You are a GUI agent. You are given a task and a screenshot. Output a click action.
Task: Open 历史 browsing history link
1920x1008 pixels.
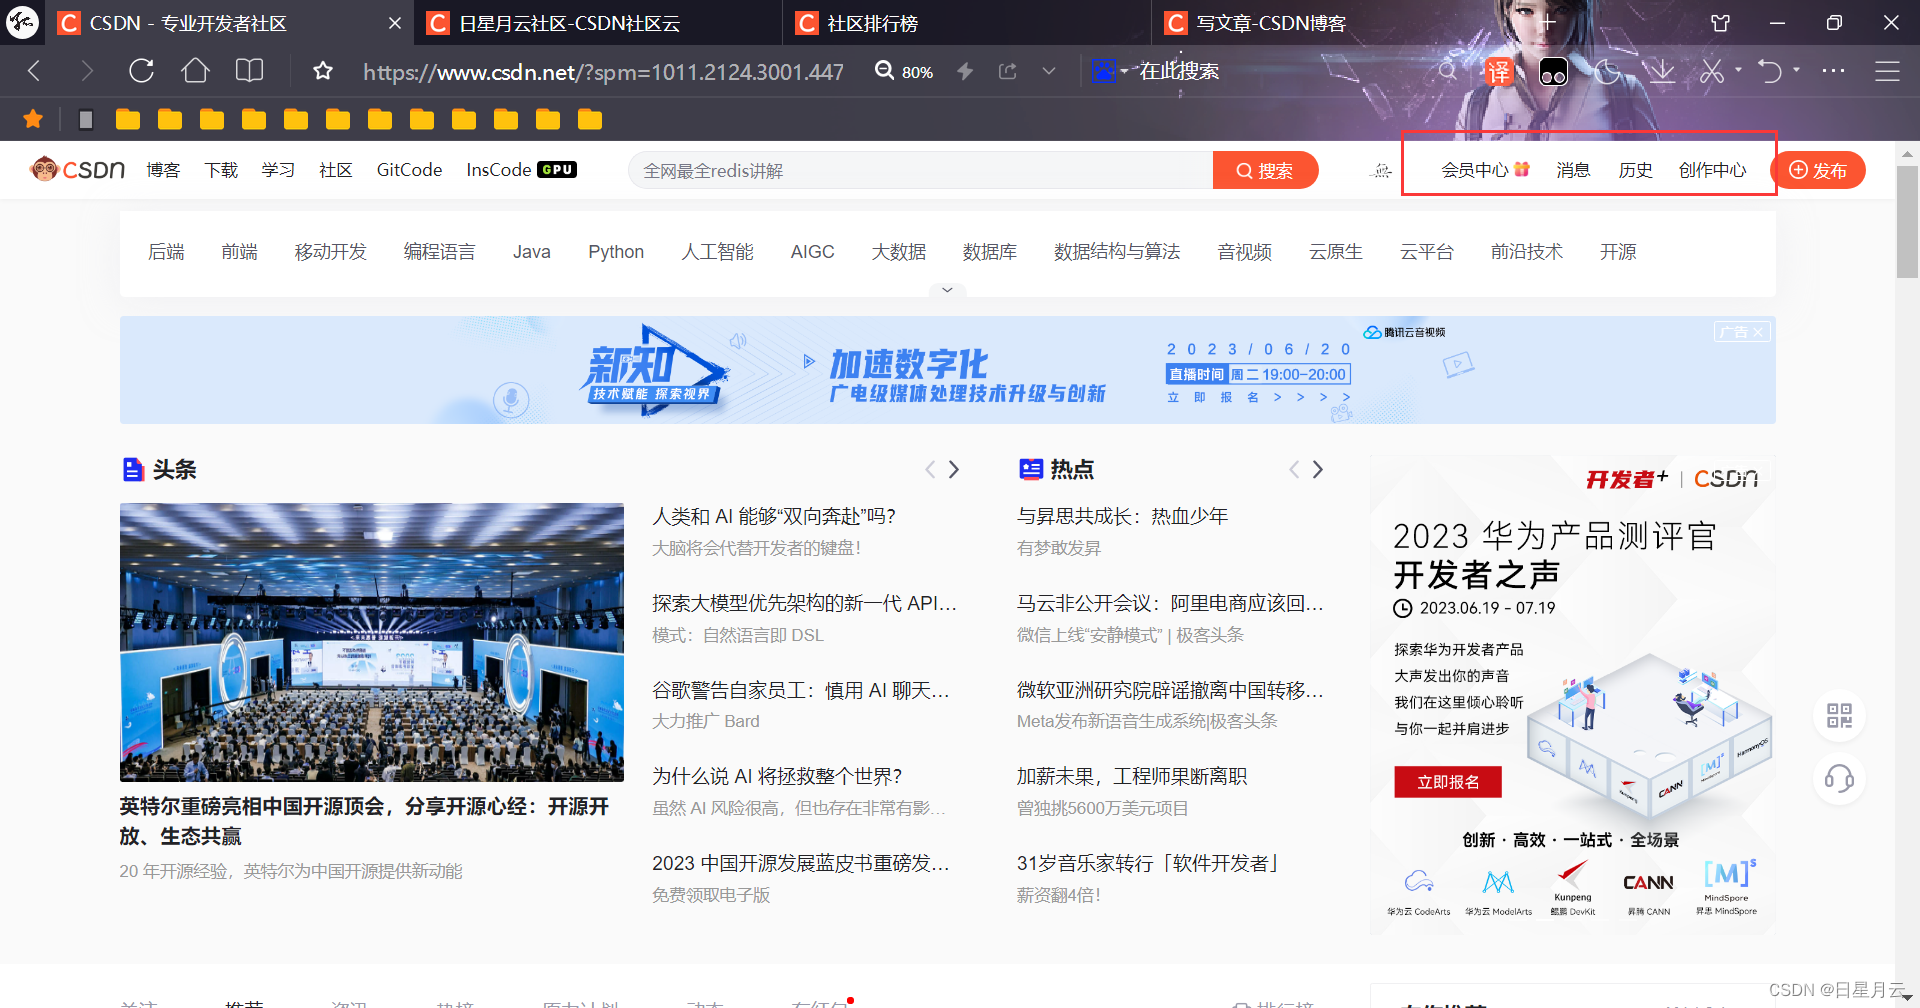click(1635, 170)
